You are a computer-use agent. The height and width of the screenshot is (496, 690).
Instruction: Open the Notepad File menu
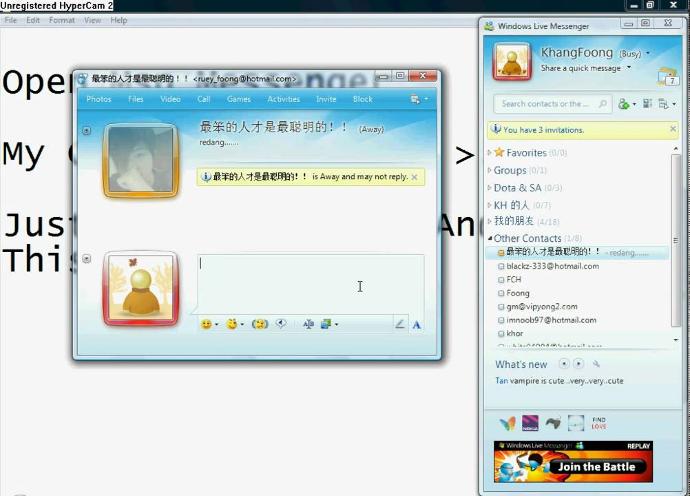tap(11, 20)
